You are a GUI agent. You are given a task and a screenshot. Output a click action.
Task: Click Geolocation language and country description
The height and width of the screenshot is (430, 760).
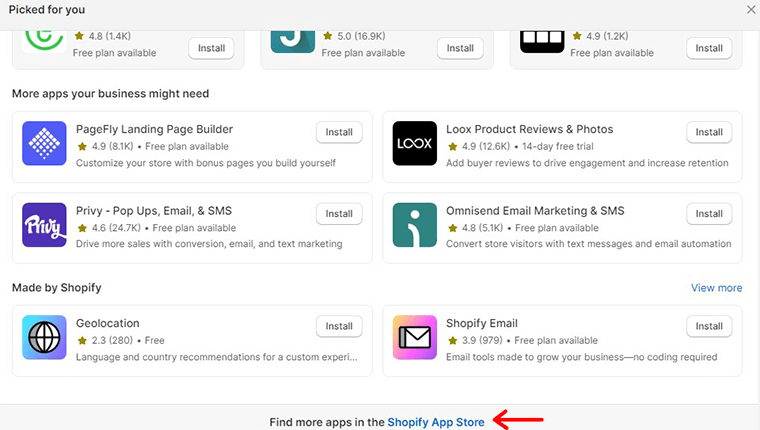(x=216, y=357)
